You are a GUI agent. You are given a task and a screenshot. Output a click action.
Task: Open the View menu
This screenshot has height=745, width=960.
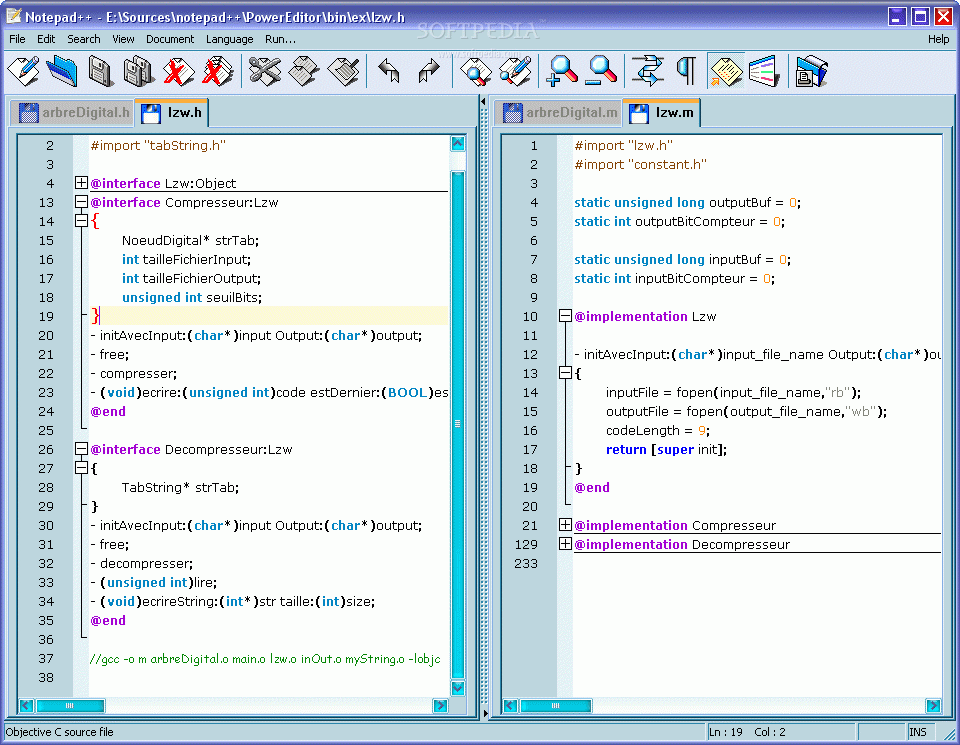tap(123, 39)
